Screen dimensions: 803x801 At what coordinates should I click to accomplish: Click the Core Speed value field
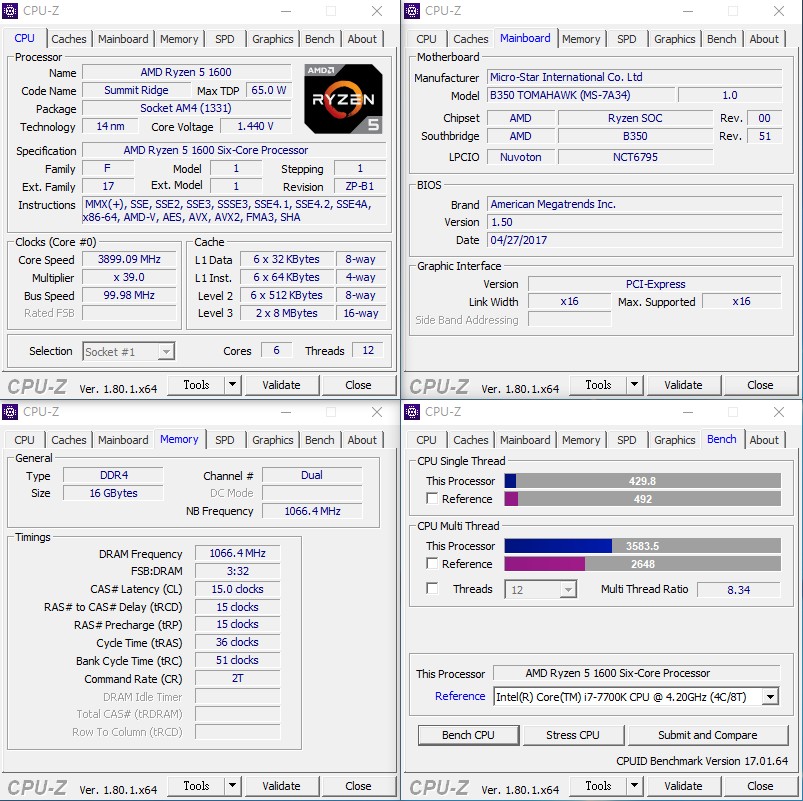[x=129, y=259]
